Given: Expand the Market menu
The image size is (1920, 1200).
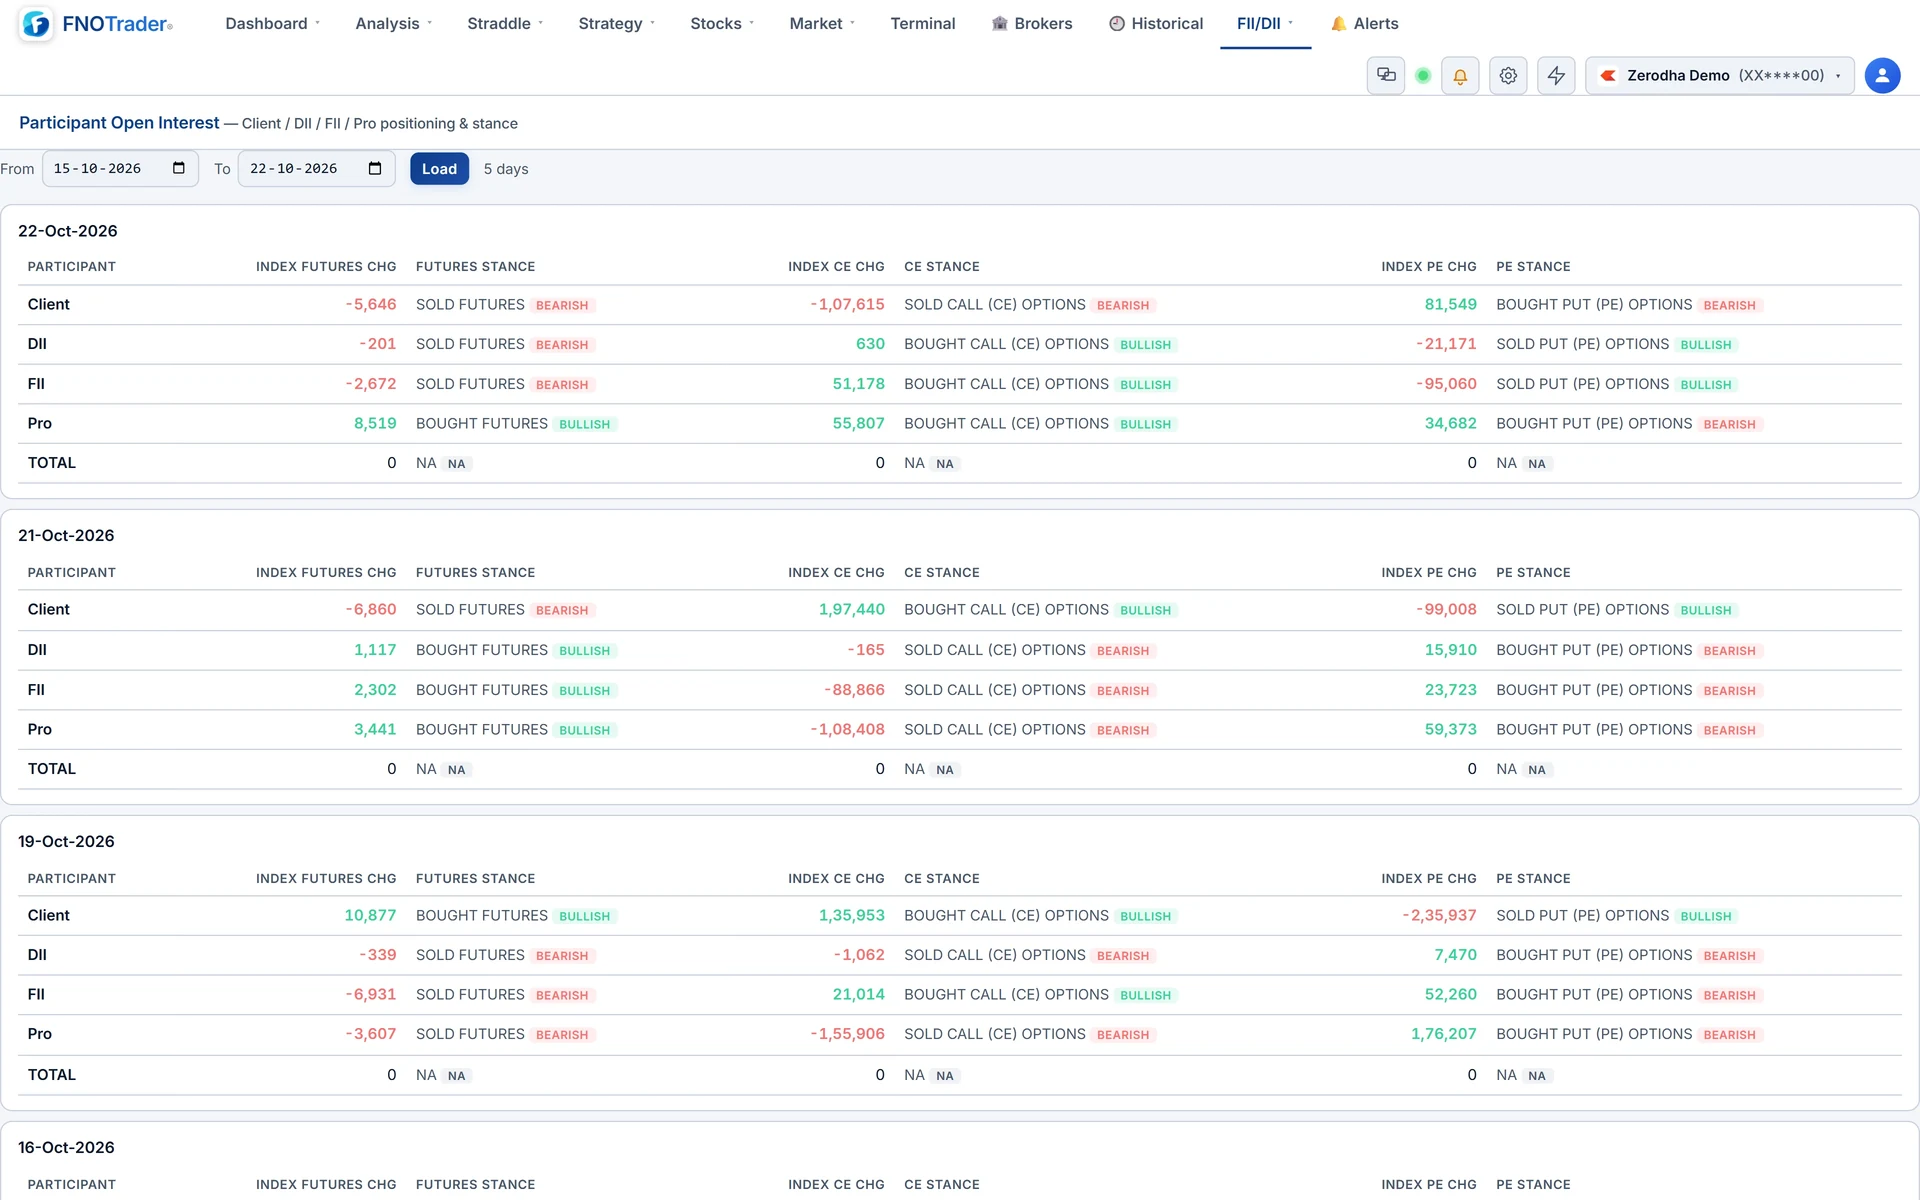Looking at the screenshot, I should pos(822,23).
